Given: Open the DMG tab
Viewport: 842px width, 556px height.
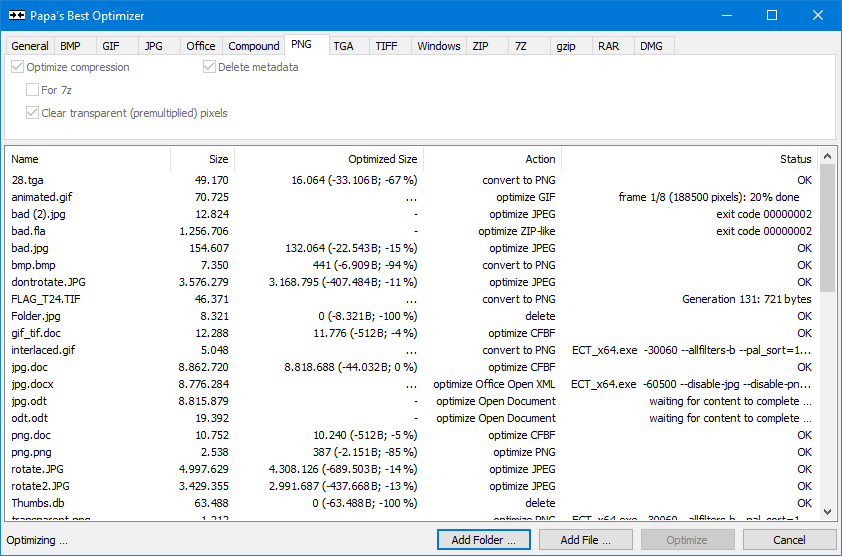Looking at the screenshot, I should pyautogui.click(x=651, y=46).
